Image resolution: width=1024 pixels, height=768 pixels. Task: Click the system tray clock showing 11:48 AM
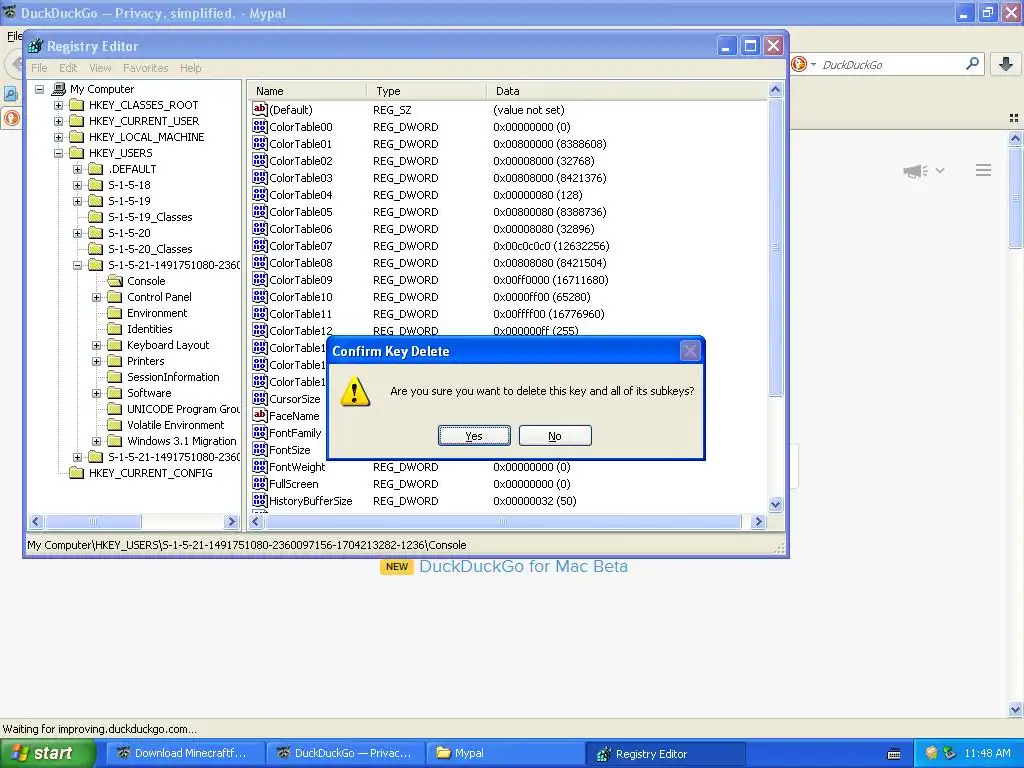pos(987,753)
